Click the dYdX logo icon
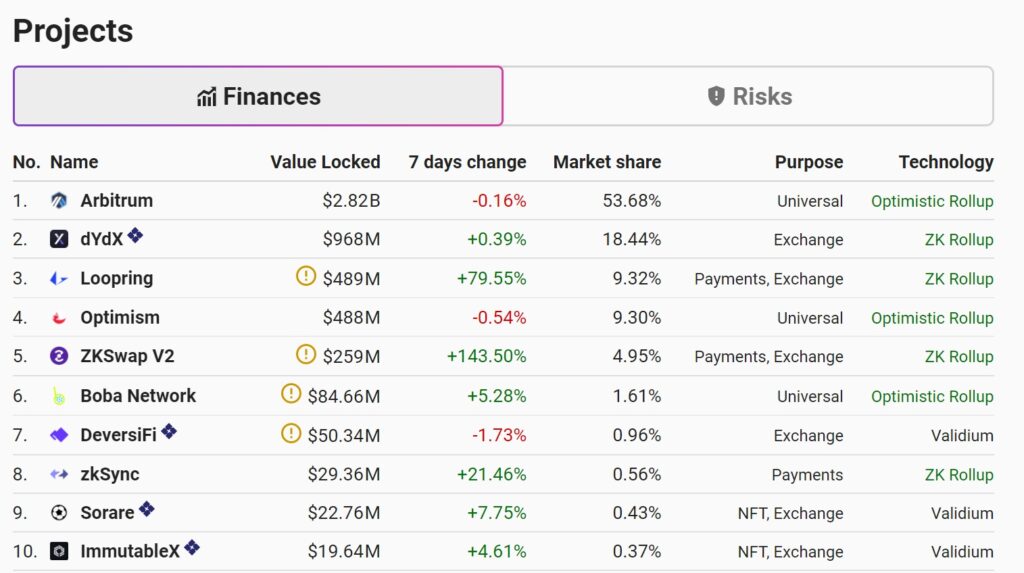This screenshot has height=573, width=1024. pos(59,240)
